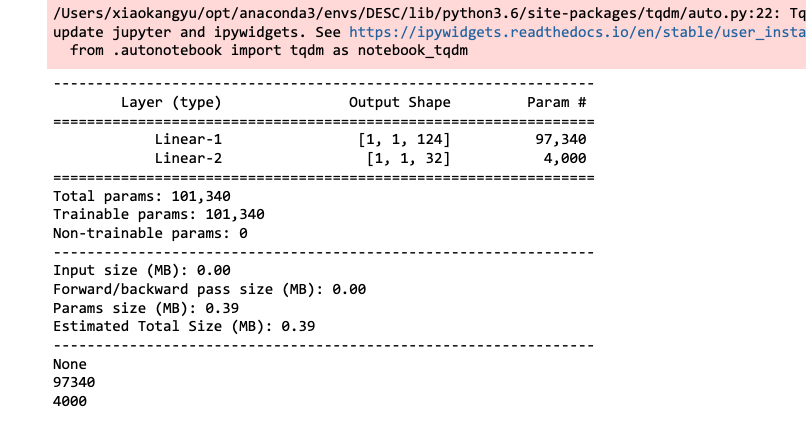Click the 4,000 param count in table
Image resolution: width=806 pixels, height=426 pixels.
tap(565, 158)
